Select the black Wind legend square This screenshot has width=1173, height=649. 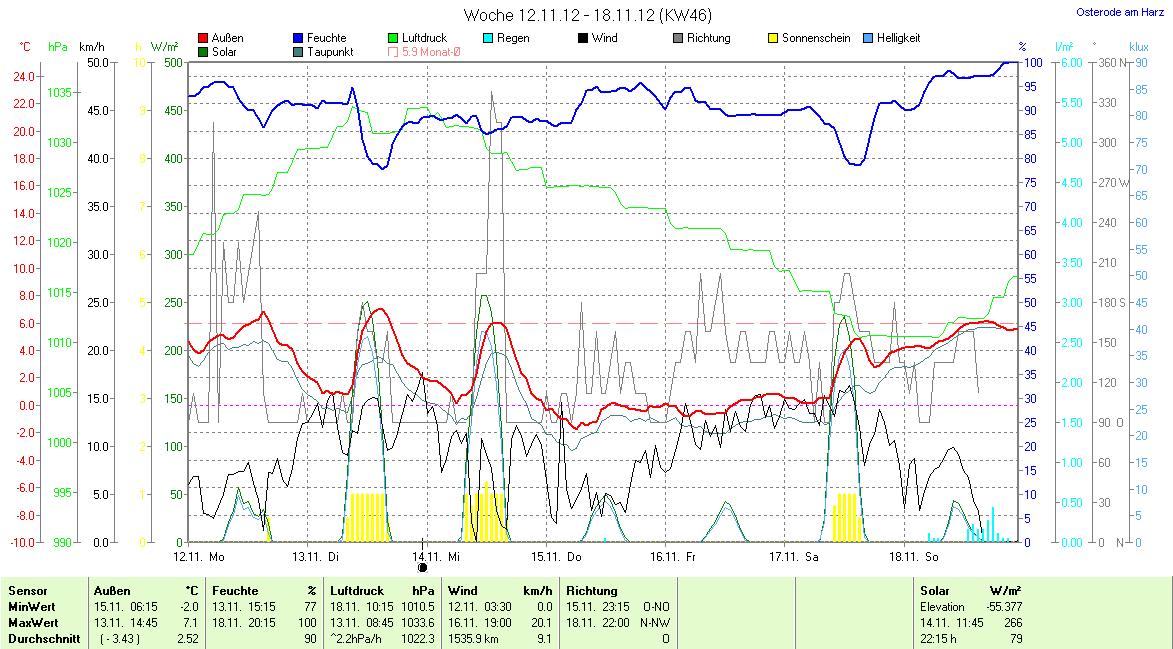[x=583, y=38]
